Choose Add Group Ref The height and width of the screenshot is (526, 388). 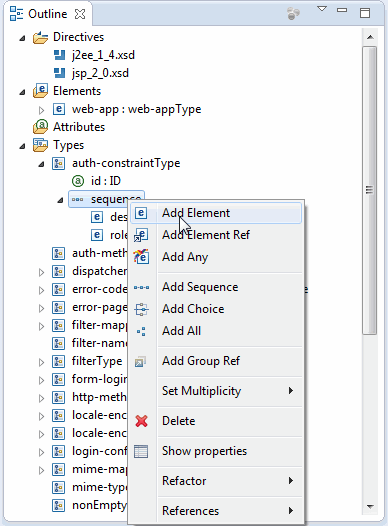point(216,361)
